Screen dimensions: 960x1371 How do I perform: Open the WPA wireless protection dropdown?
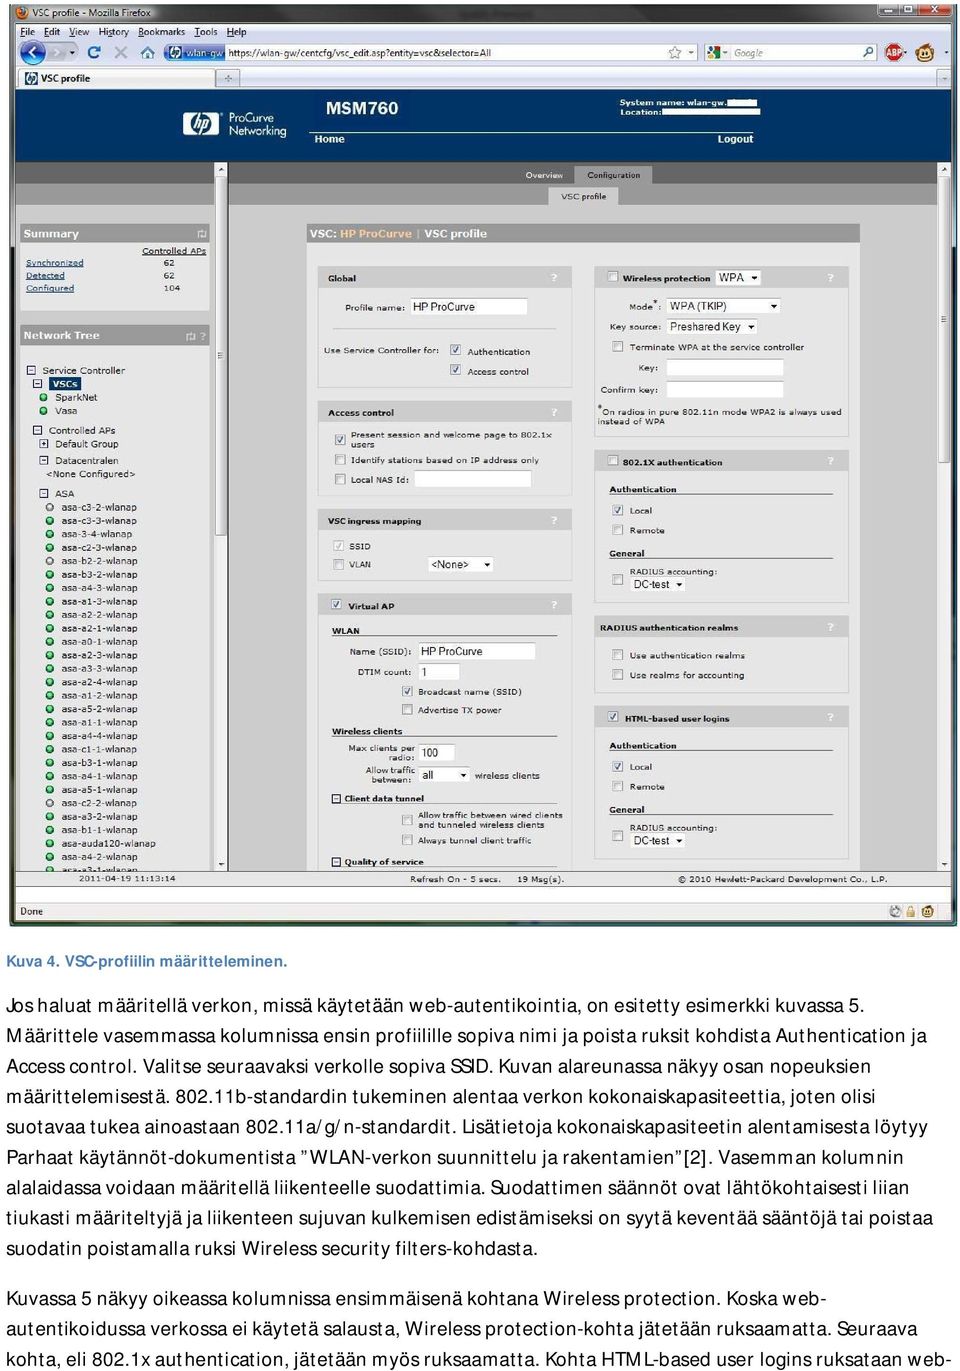pyautogui.click(x=738, y=278)
